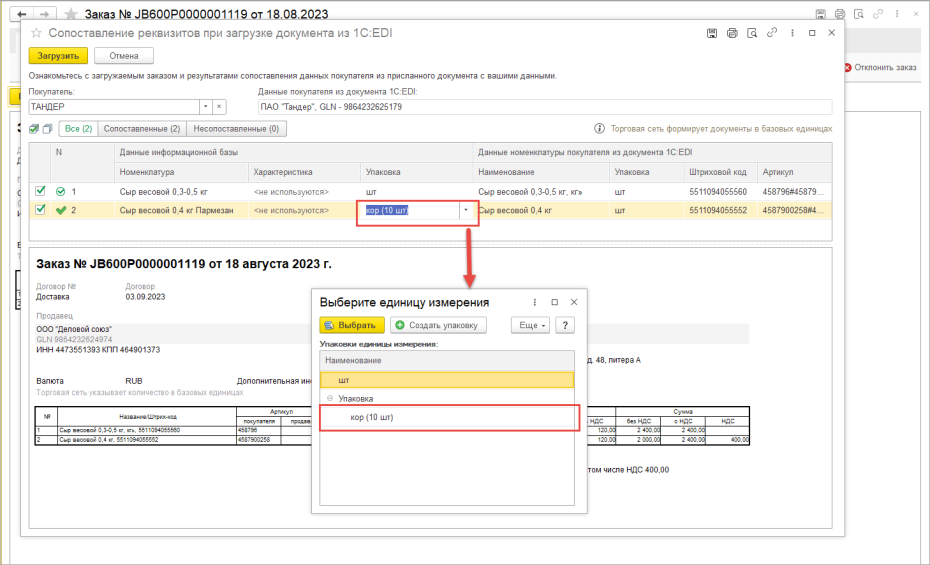Click the Номенклатура column header
The image size is (930, 565).
[x=181, y=172]
